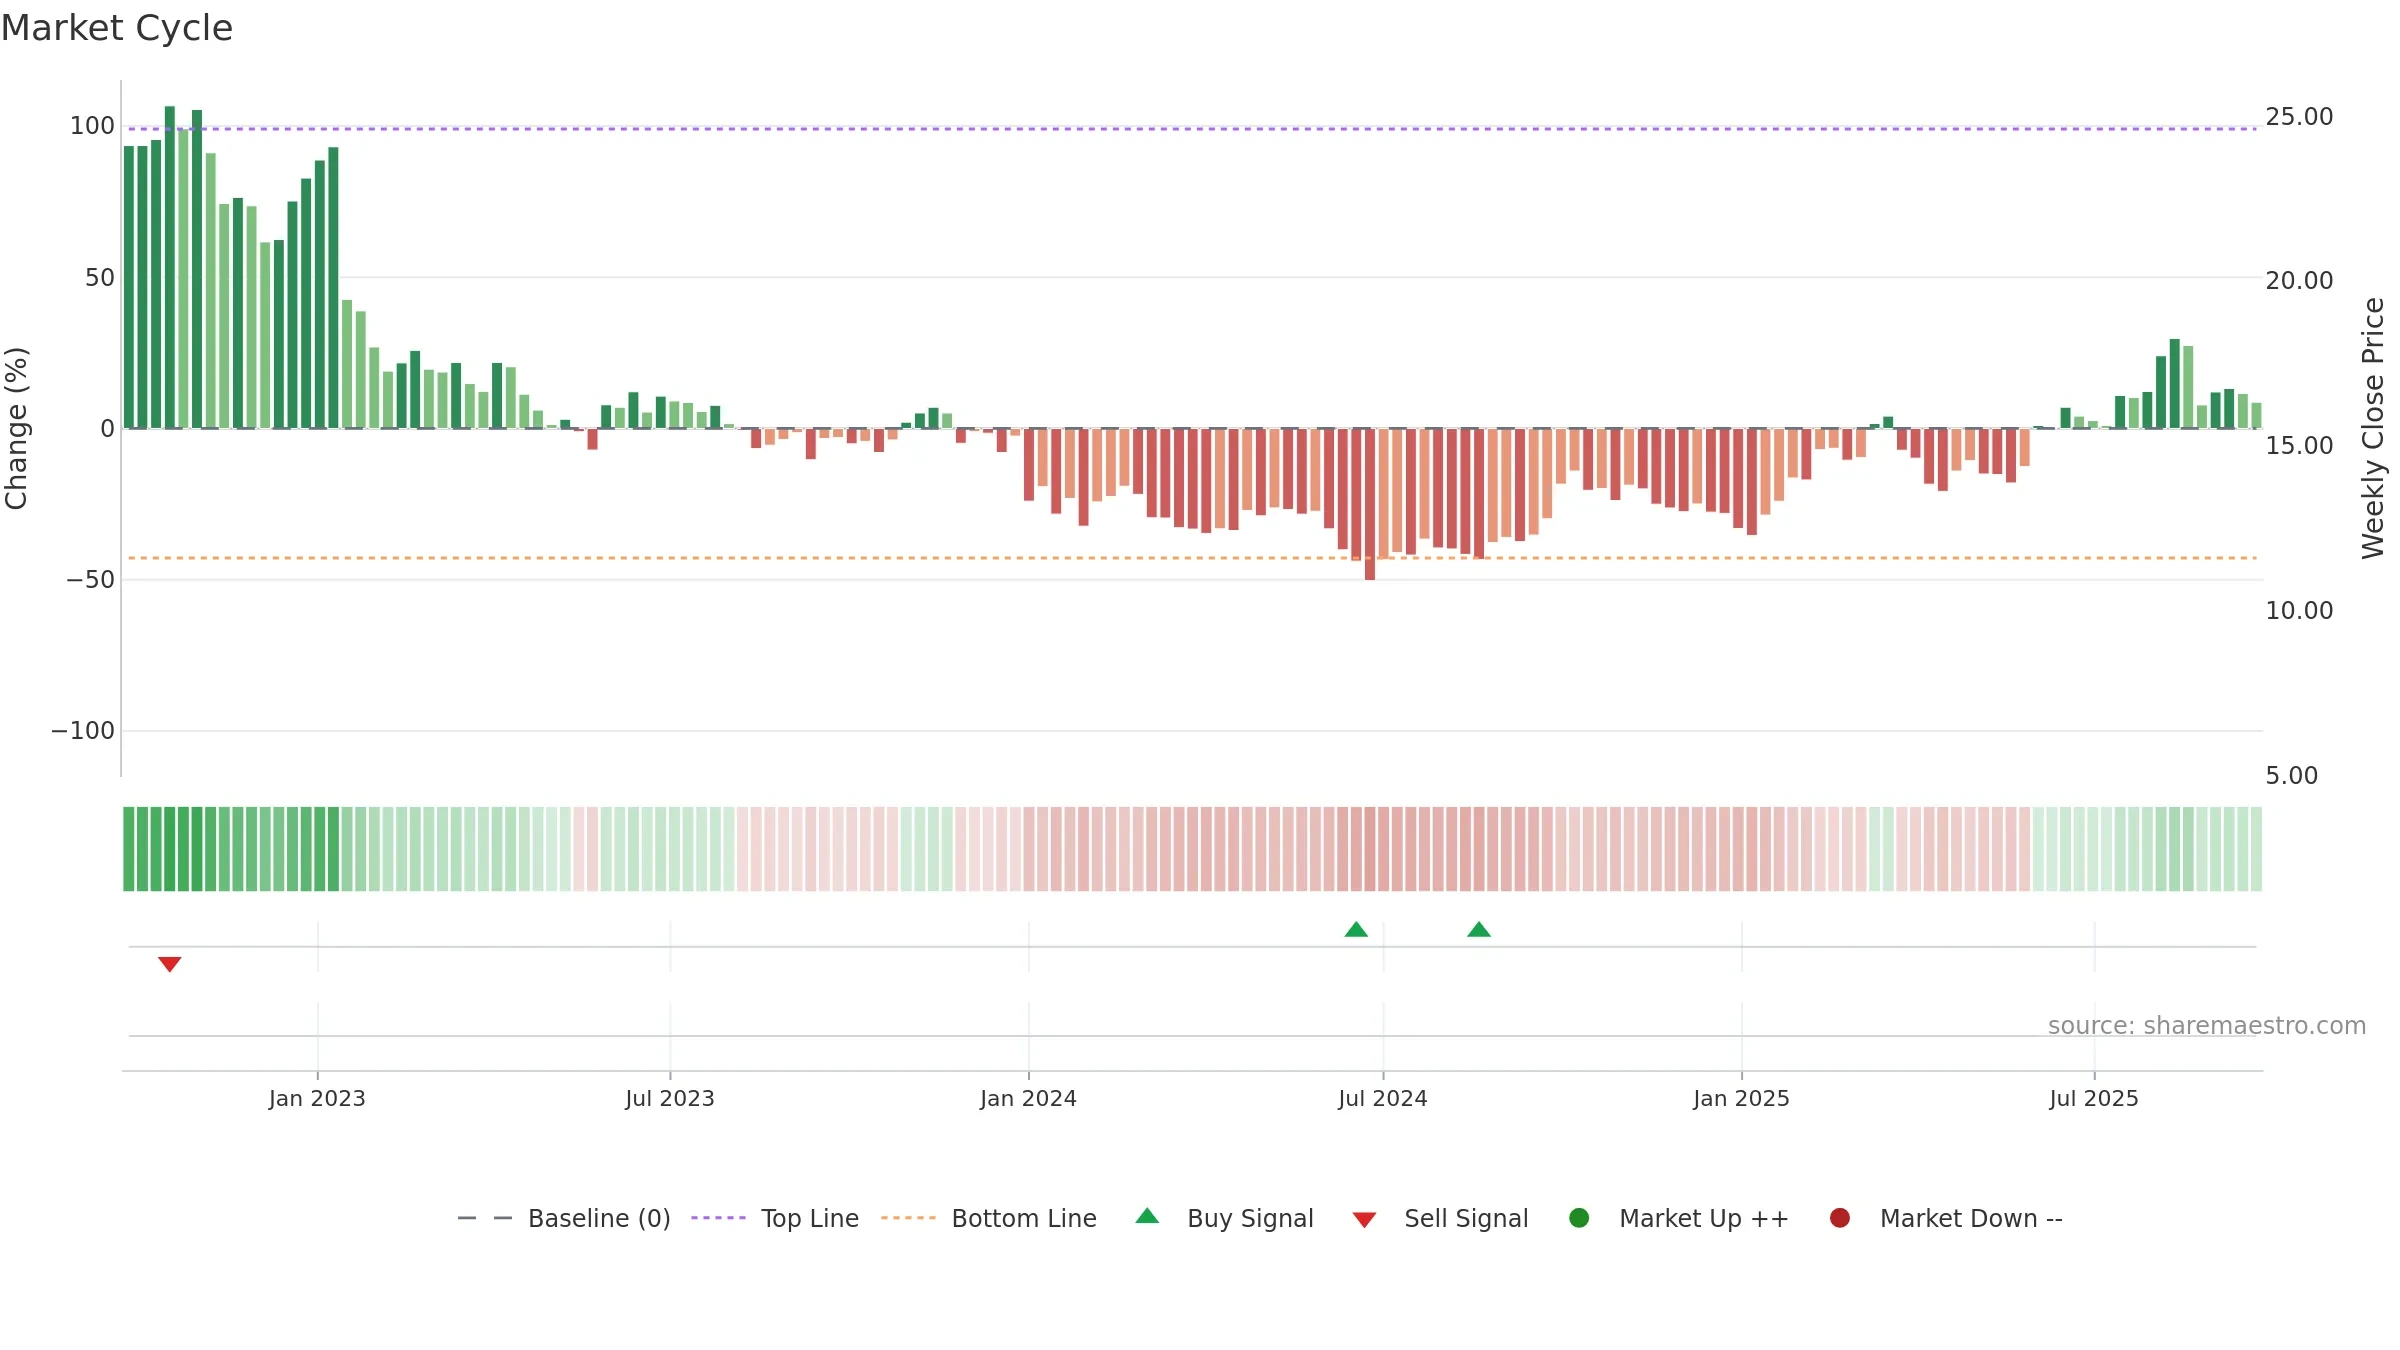The image size is (2400, 1350).
Task: Click the Jul 2024 axis label
Action: click(1383, 1099)
